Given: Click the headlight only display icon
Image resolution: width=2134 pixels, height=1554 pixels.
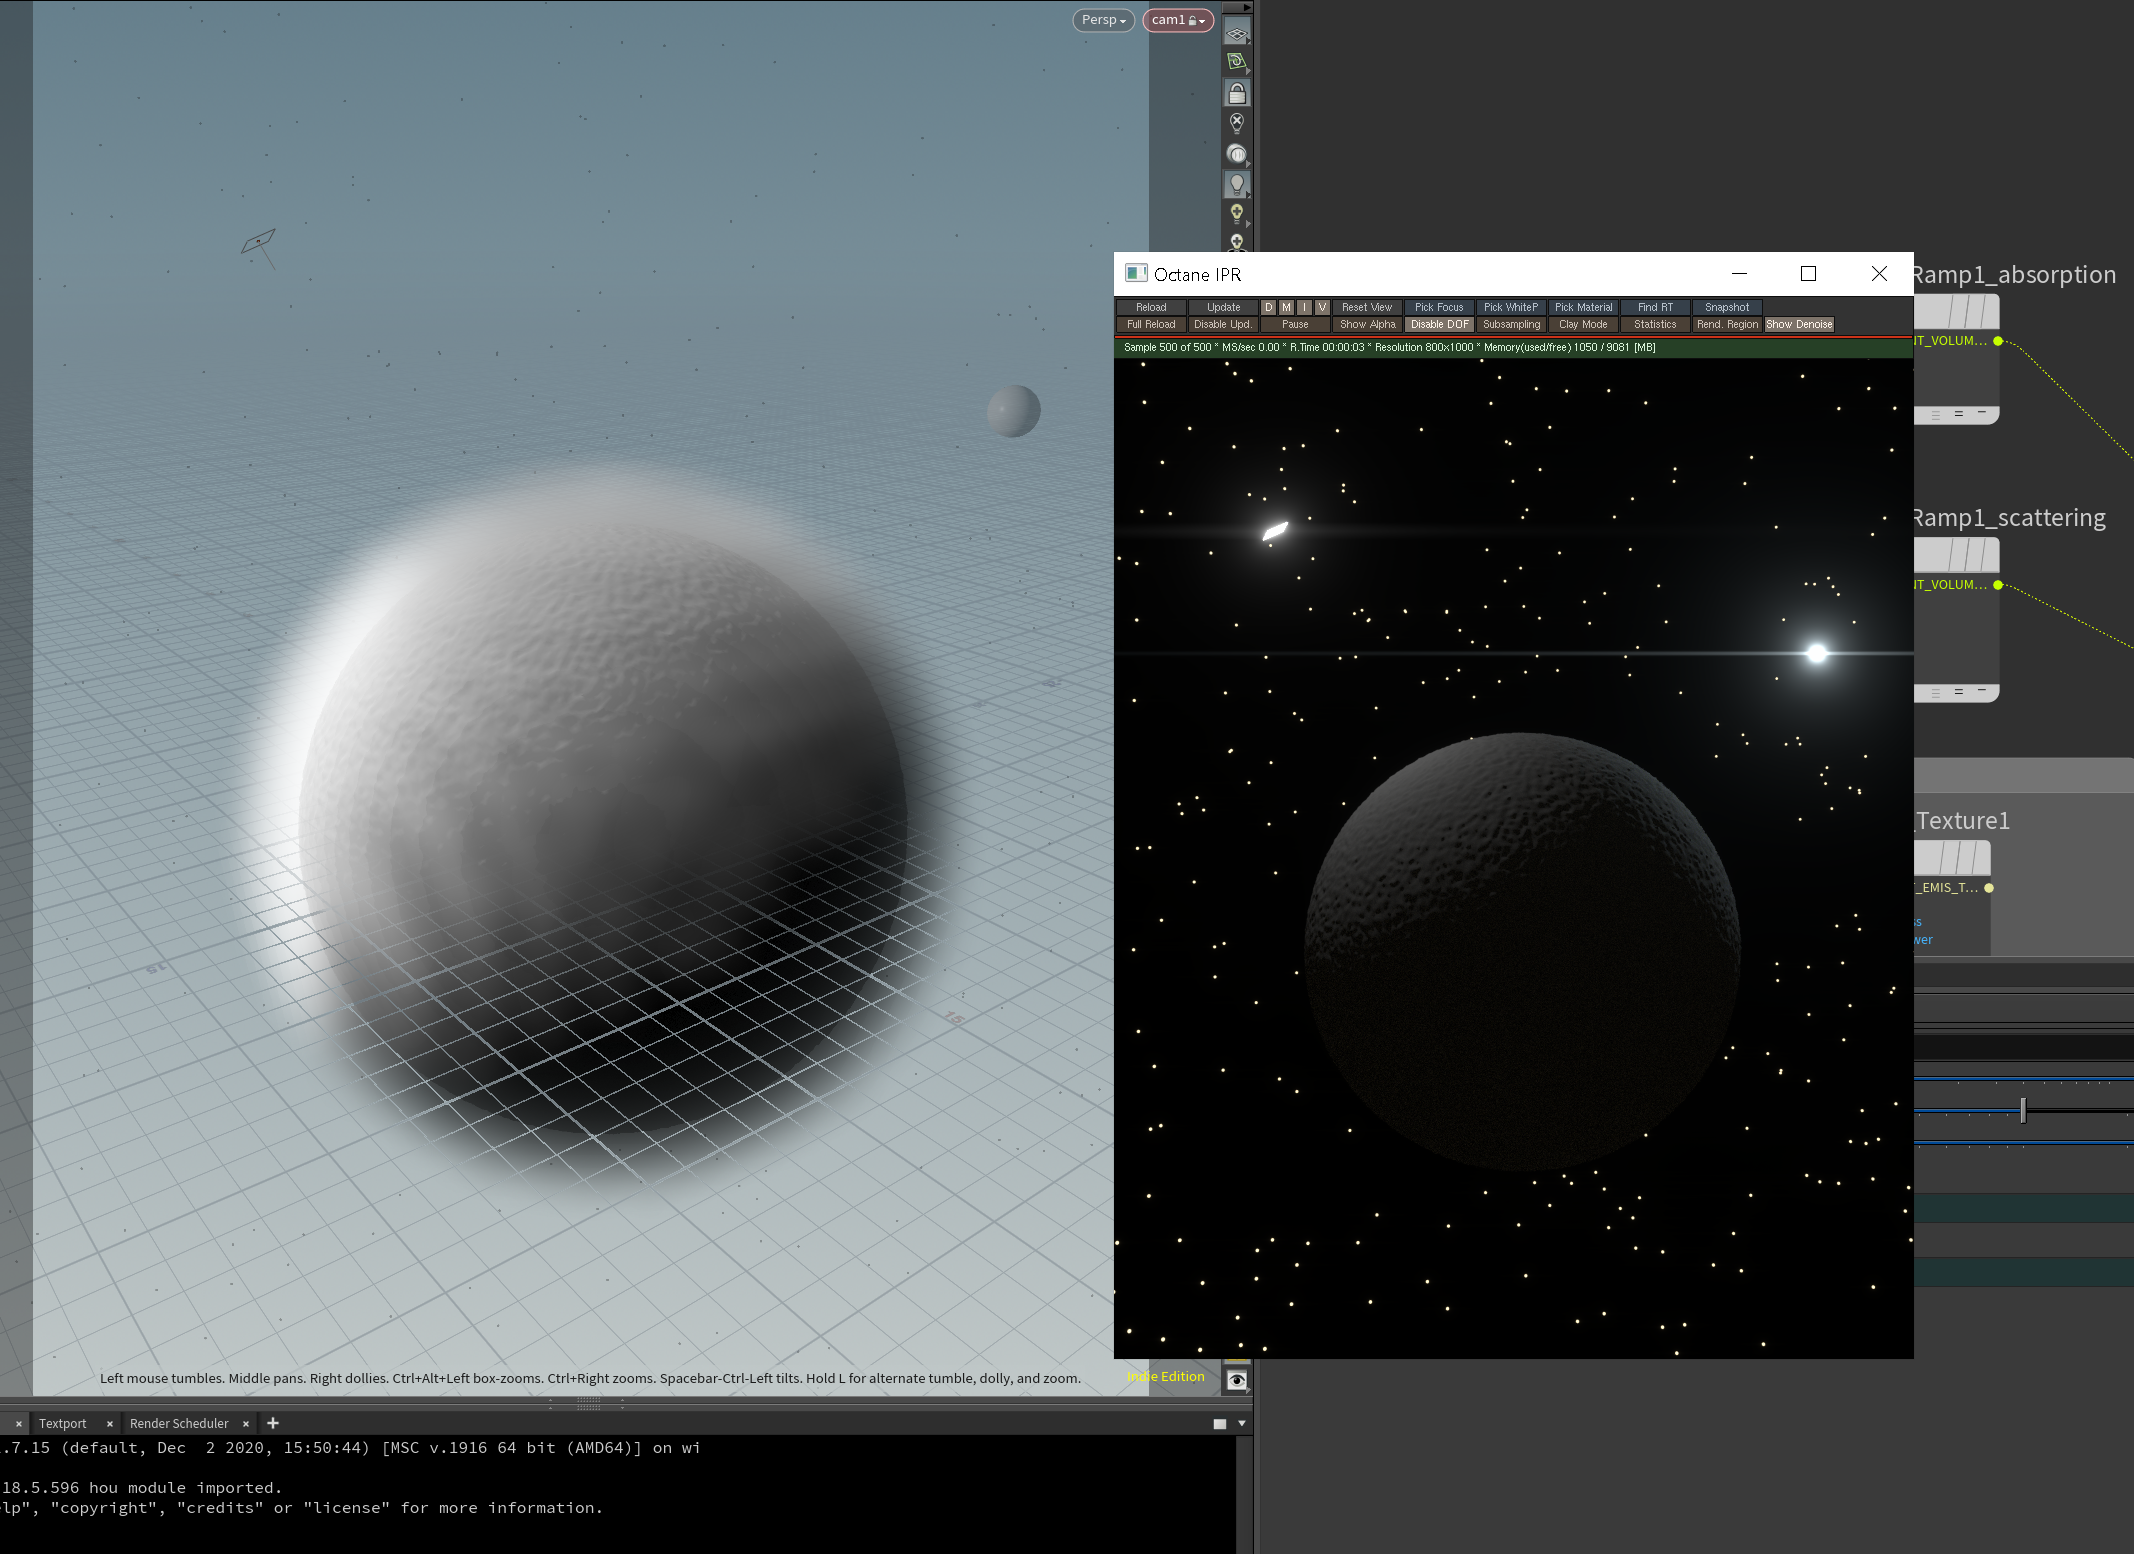Looking at the screenshot, I should tap(1237, 154).
